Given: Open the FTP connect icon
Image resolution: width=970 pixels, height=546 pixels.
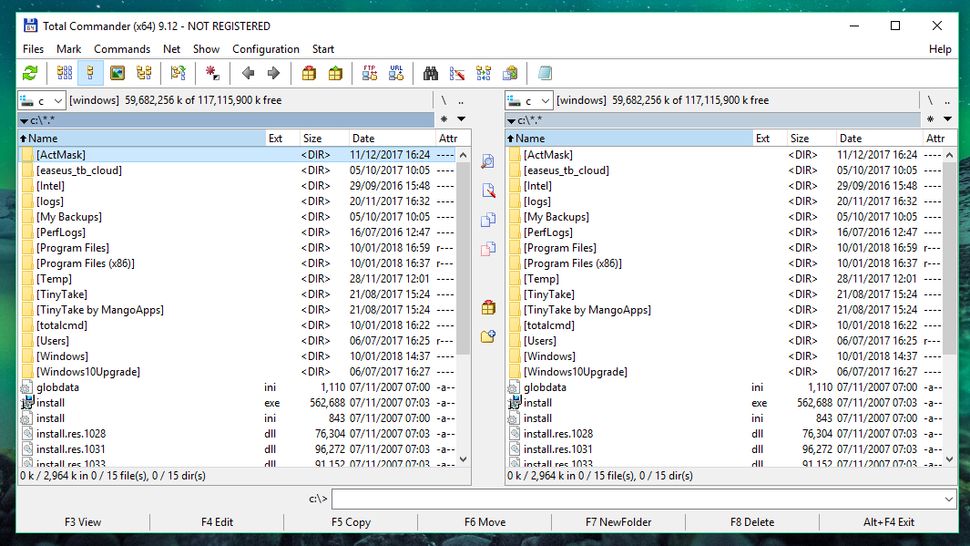Looking at the screenshot, I should point(369,73).
